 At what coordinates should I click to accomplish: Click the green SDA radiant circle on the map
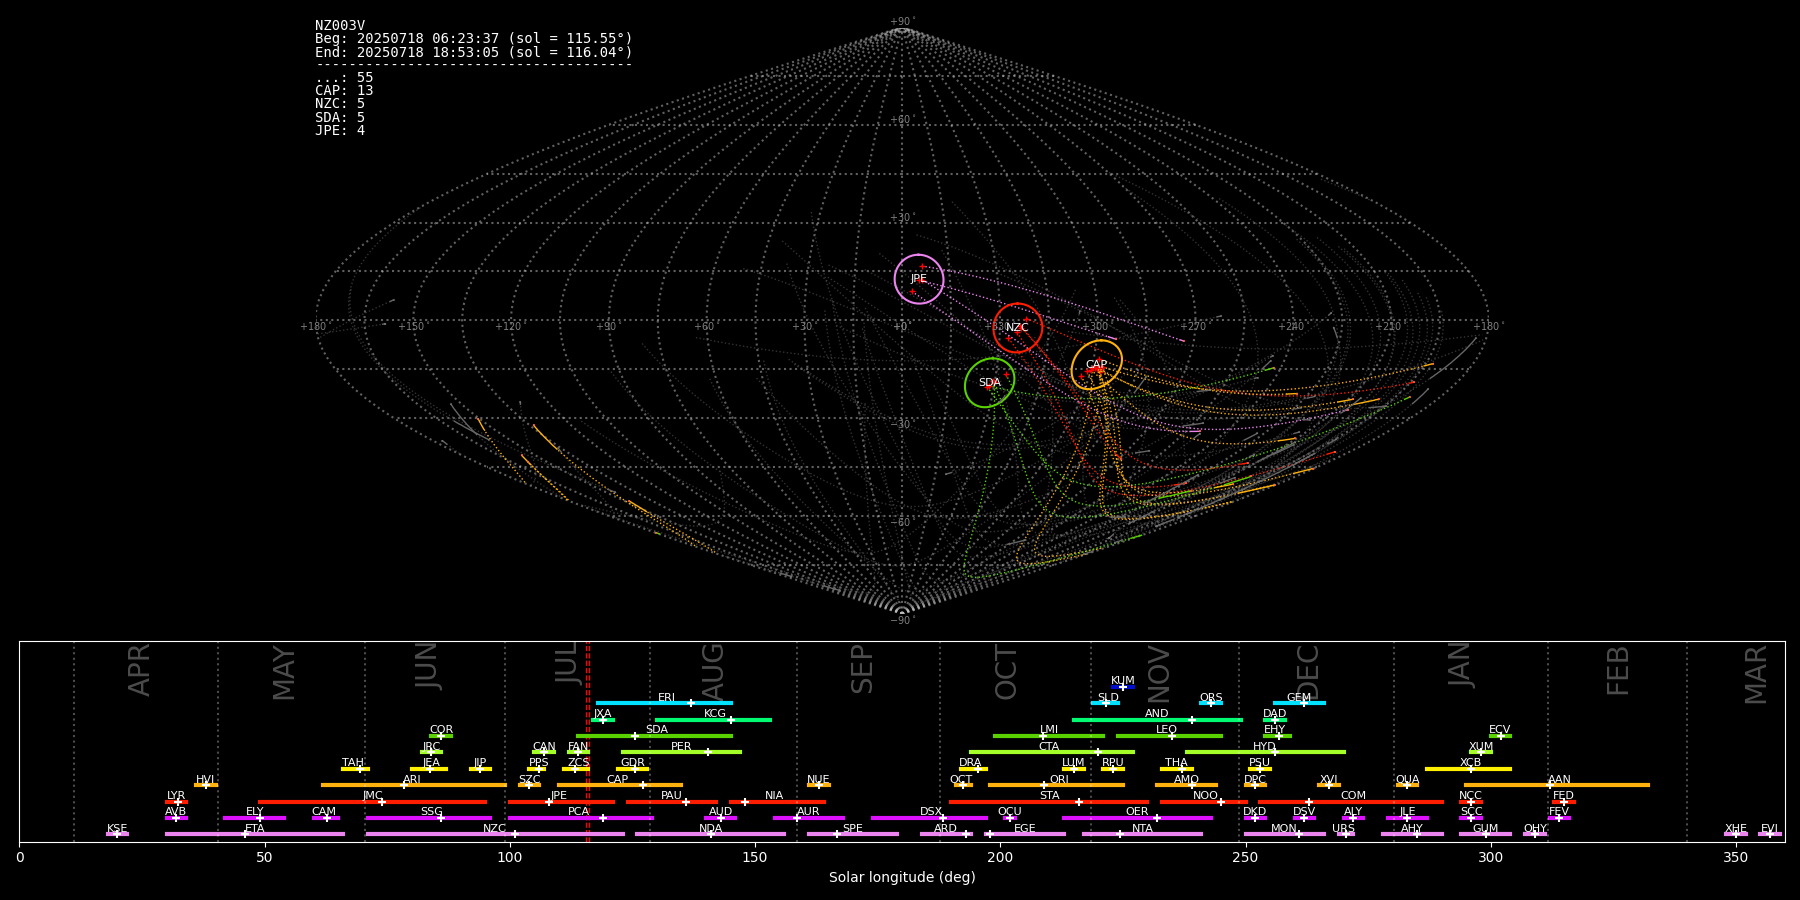pos(989,383)
